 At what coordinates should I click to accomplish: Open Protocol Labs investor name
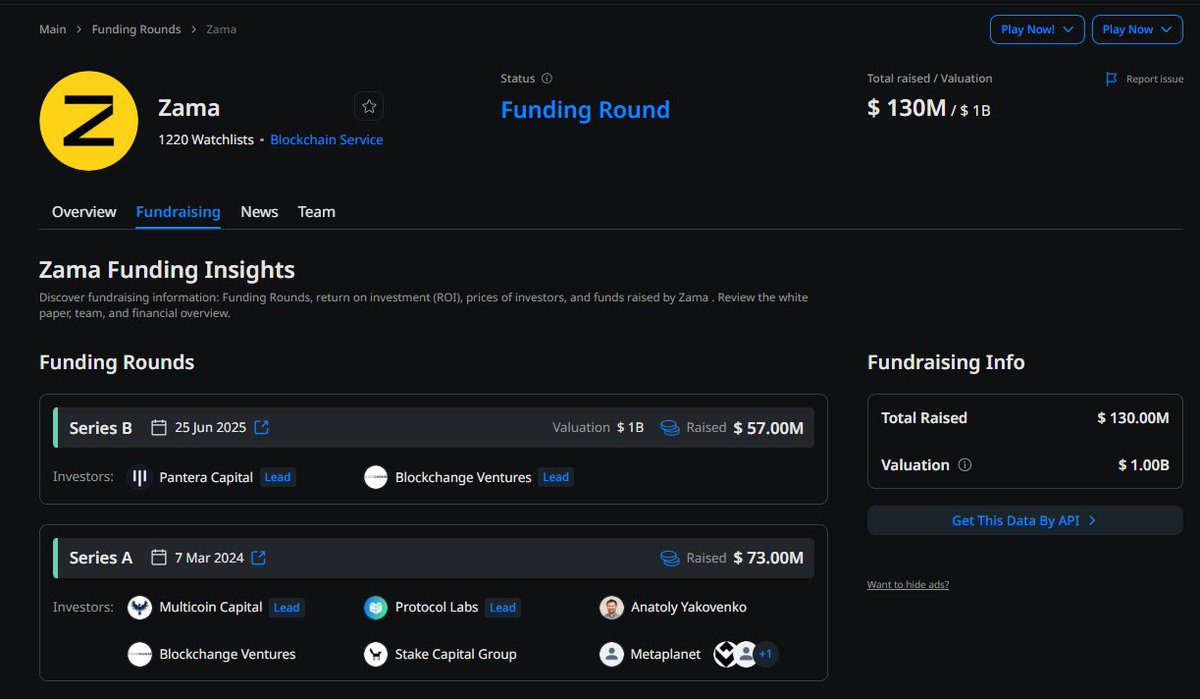click(437, 607)
